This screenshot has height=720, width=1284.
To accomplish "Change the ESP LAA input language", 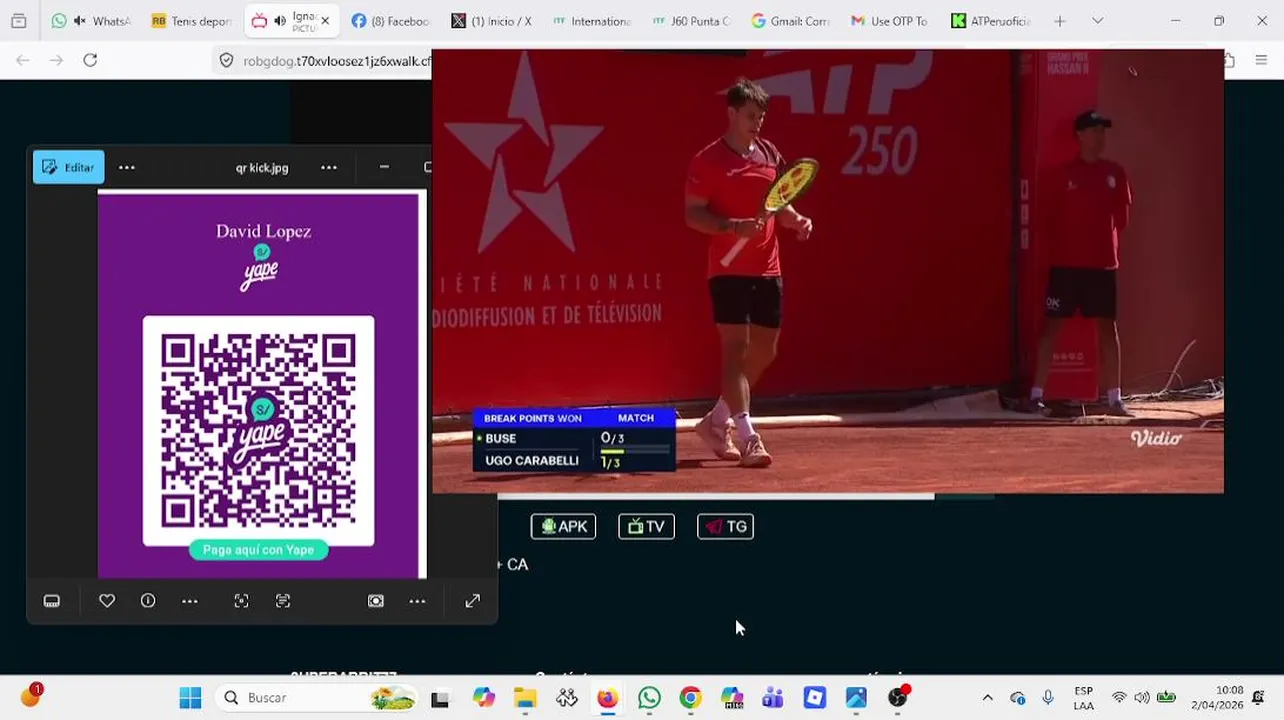I will (x=1083, y=697).
